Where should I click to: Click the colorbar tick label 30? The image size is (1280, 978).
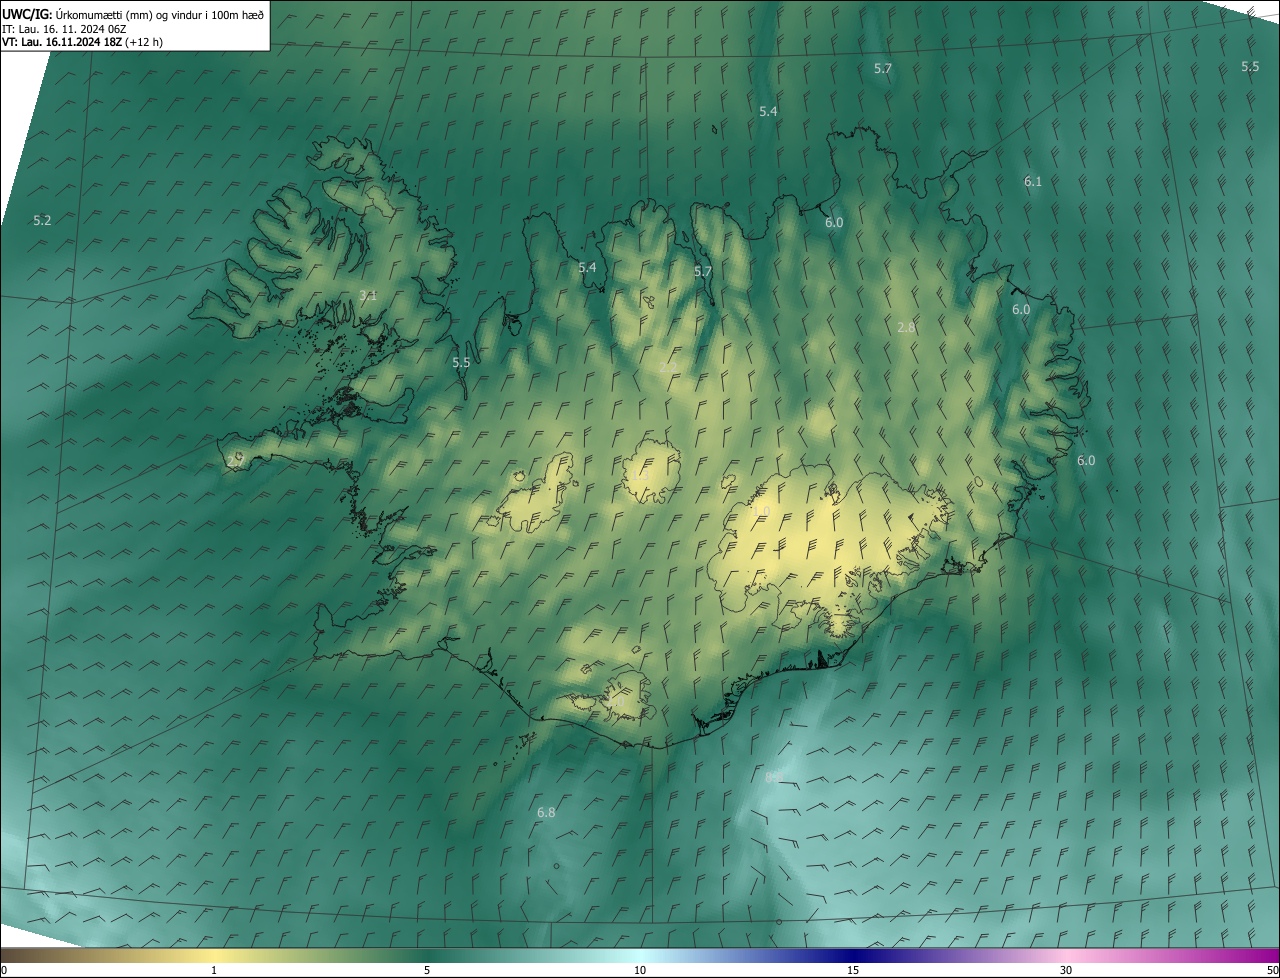1066,971
